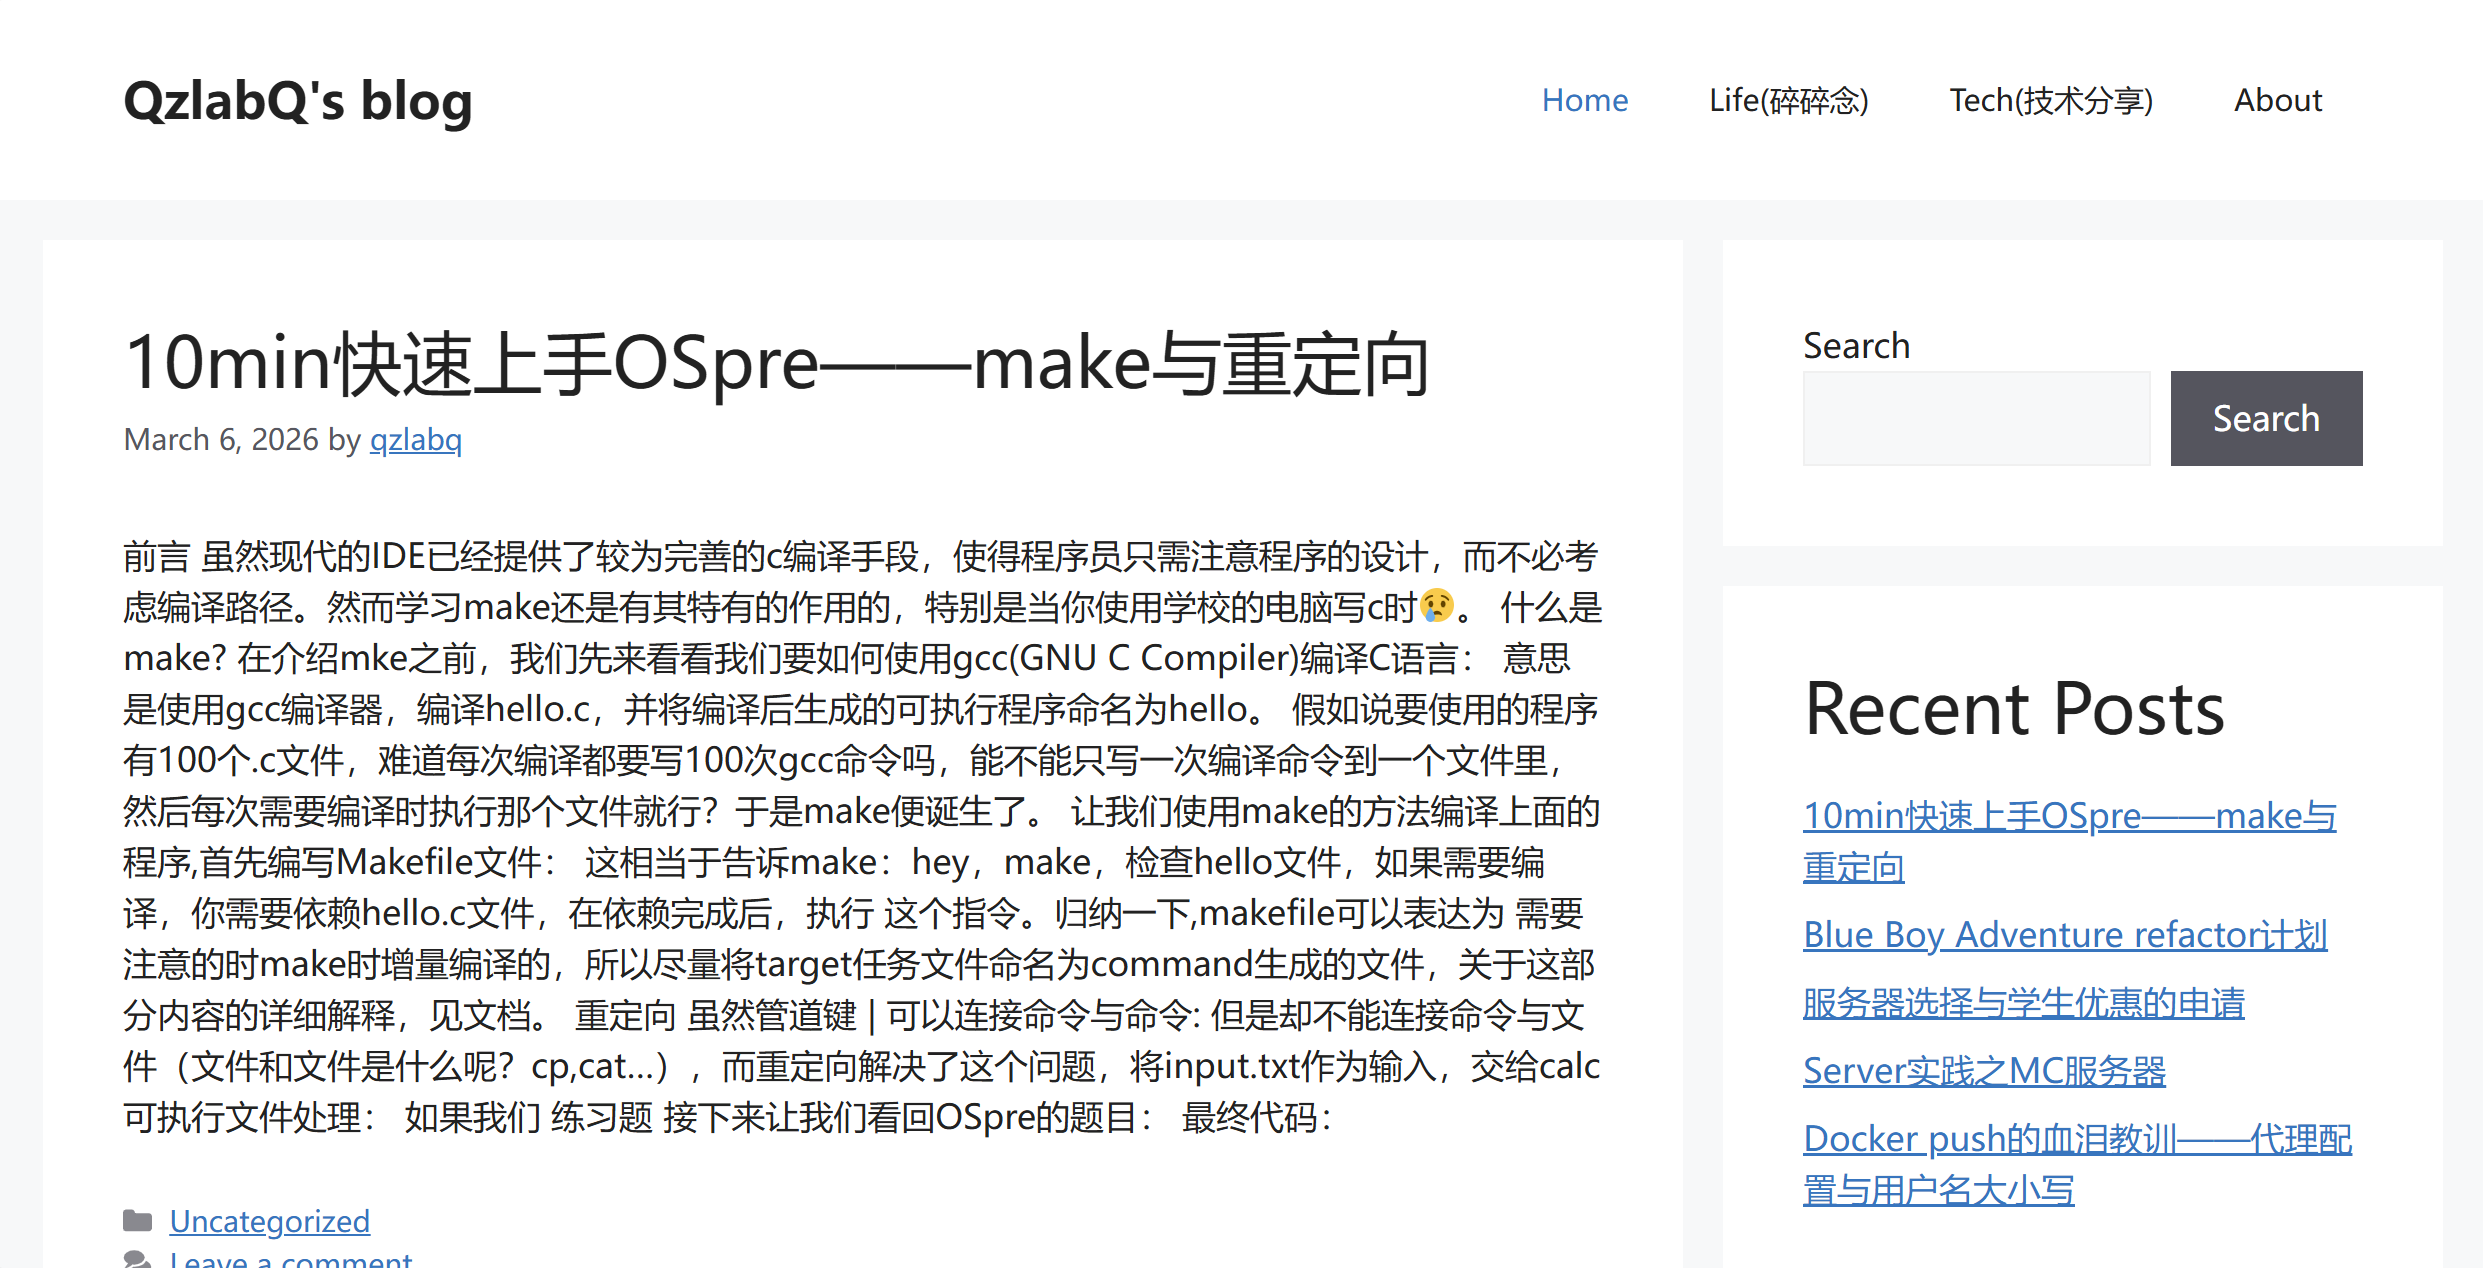The width and height of the screenshot is (2483, 1268).
Task: Focus the Search text field
Action: coord(1975,418)
